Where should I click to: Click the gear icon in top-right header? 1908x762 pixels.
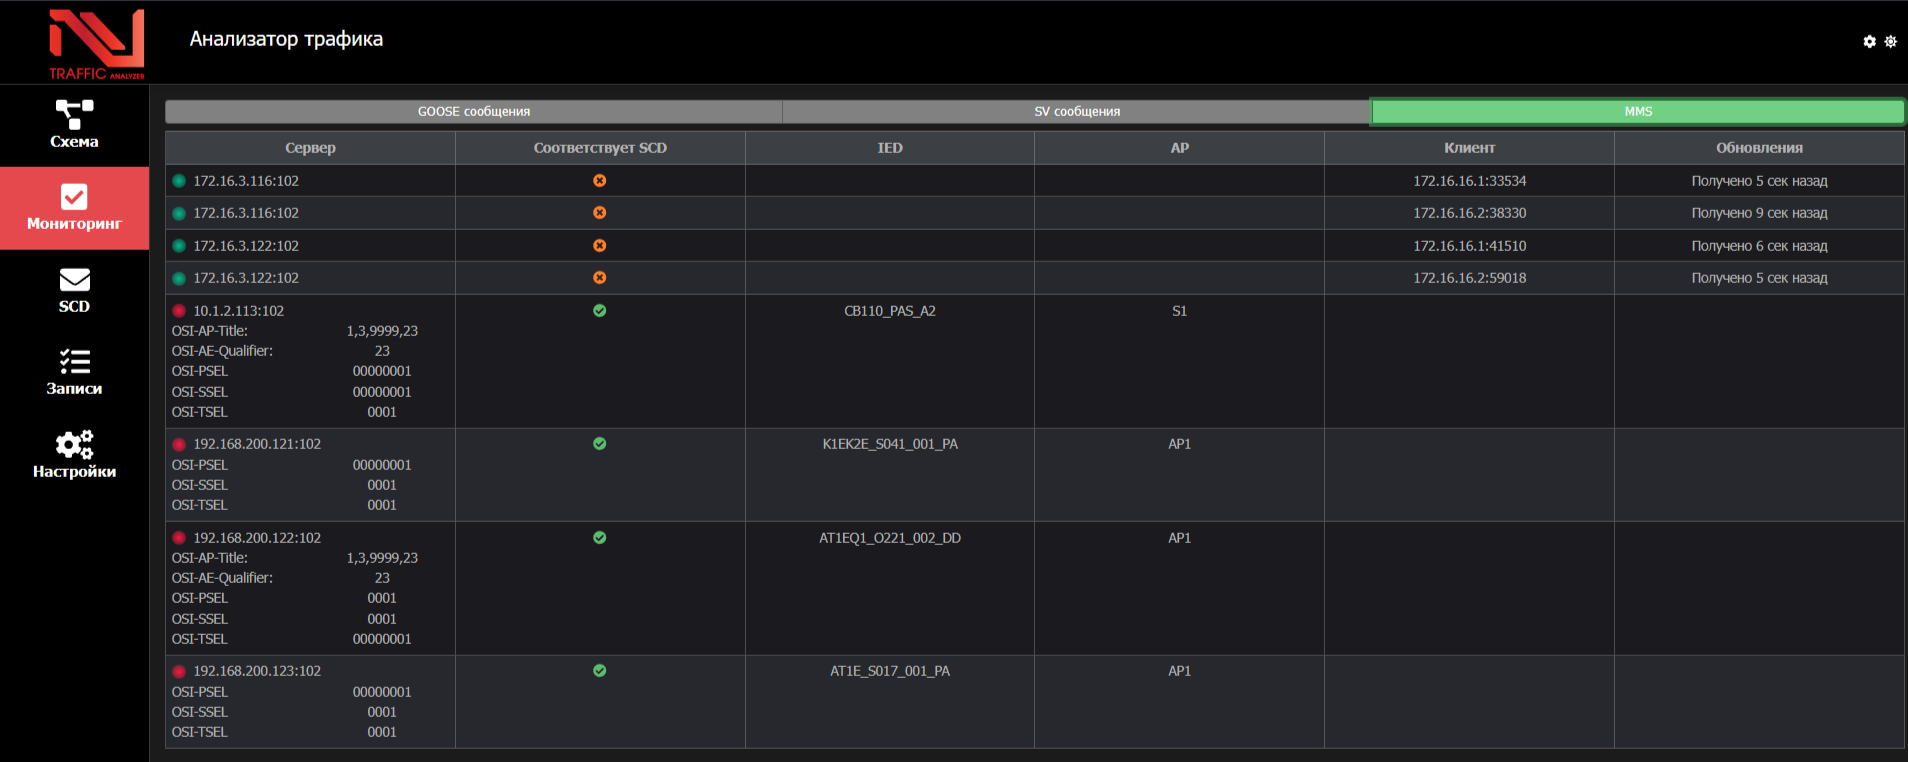point(1869,42)
